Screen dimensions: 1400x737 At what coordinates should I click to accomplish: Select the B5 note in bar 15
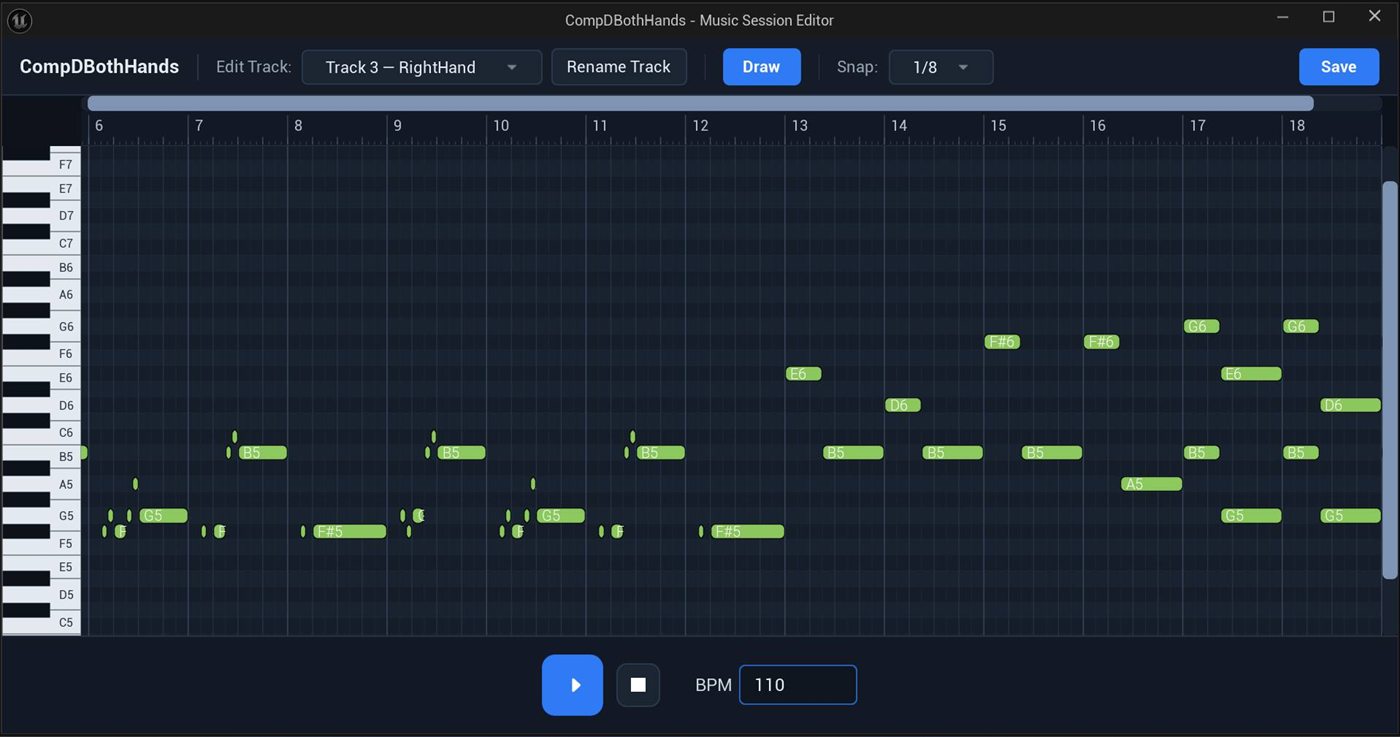pos(1052,453)
